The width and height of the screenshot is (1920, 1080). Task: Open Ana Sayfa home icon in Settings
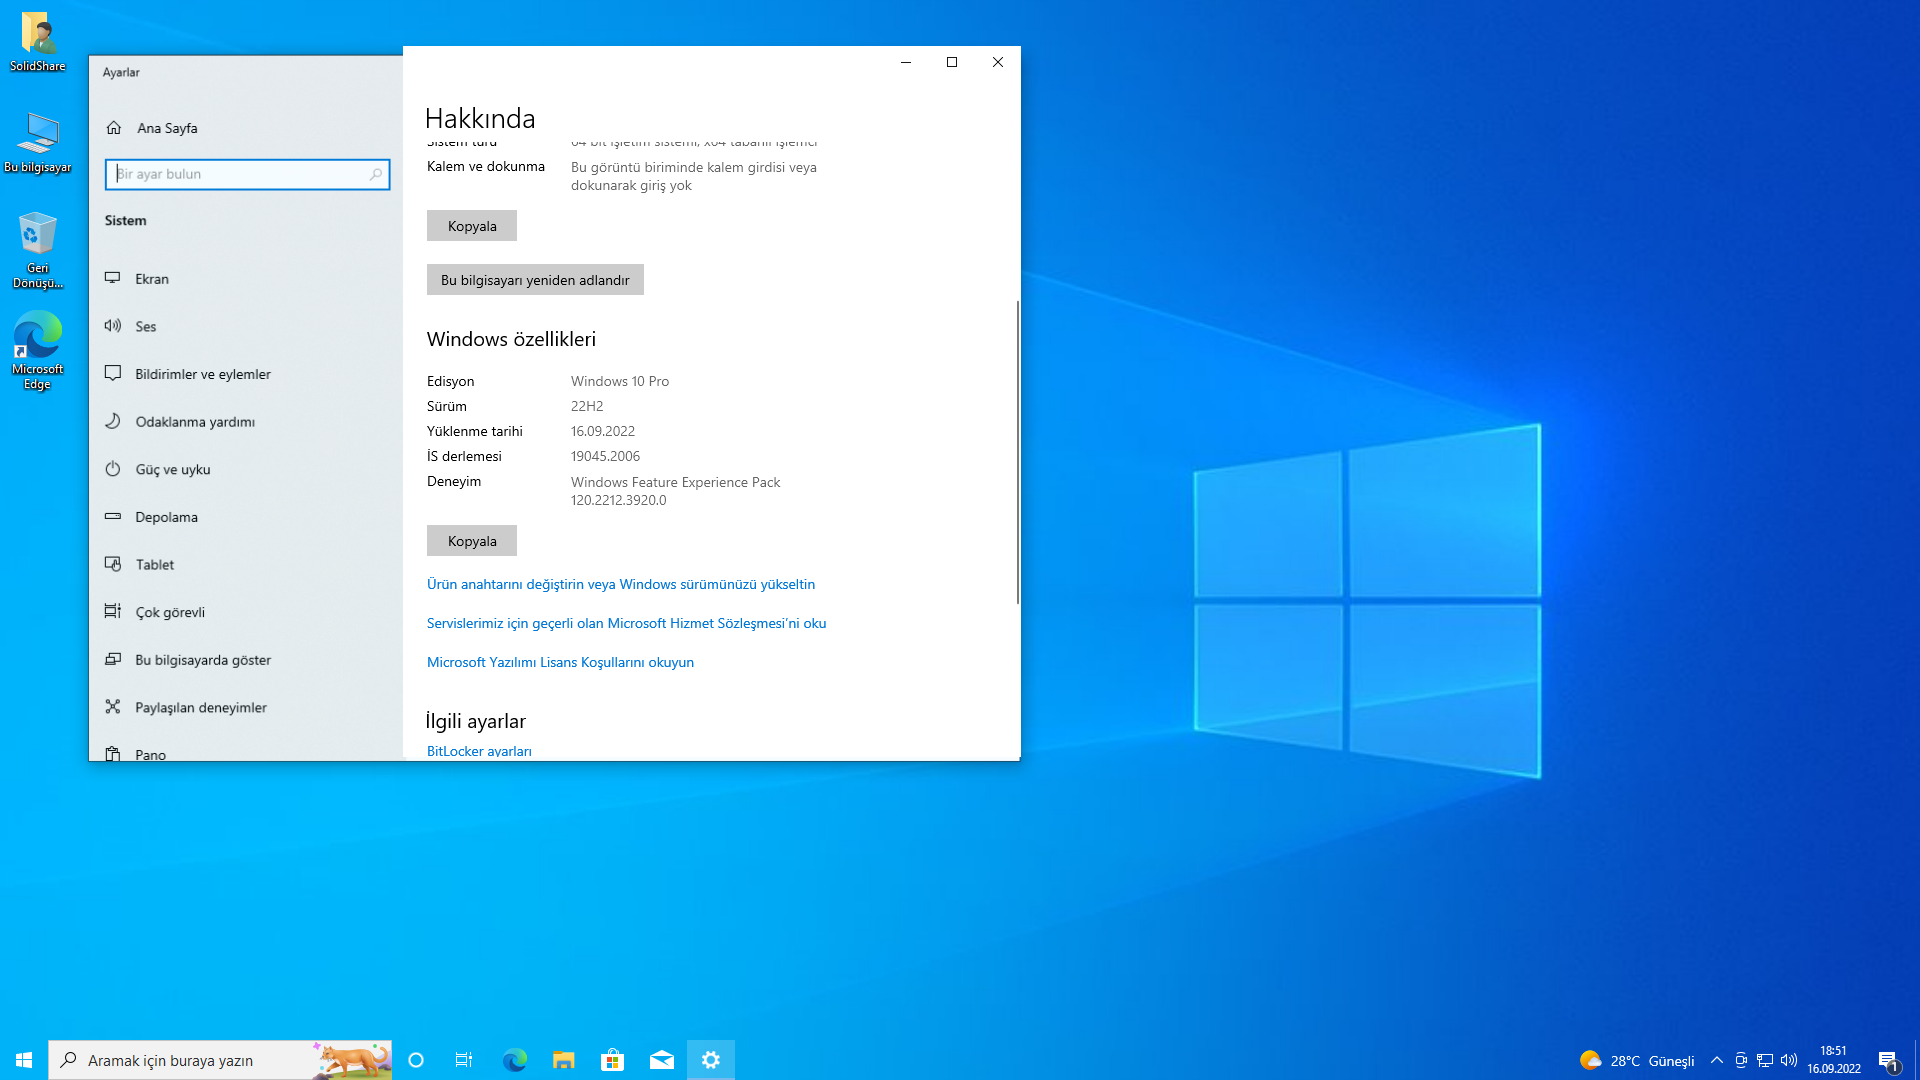tap(114, 128)
